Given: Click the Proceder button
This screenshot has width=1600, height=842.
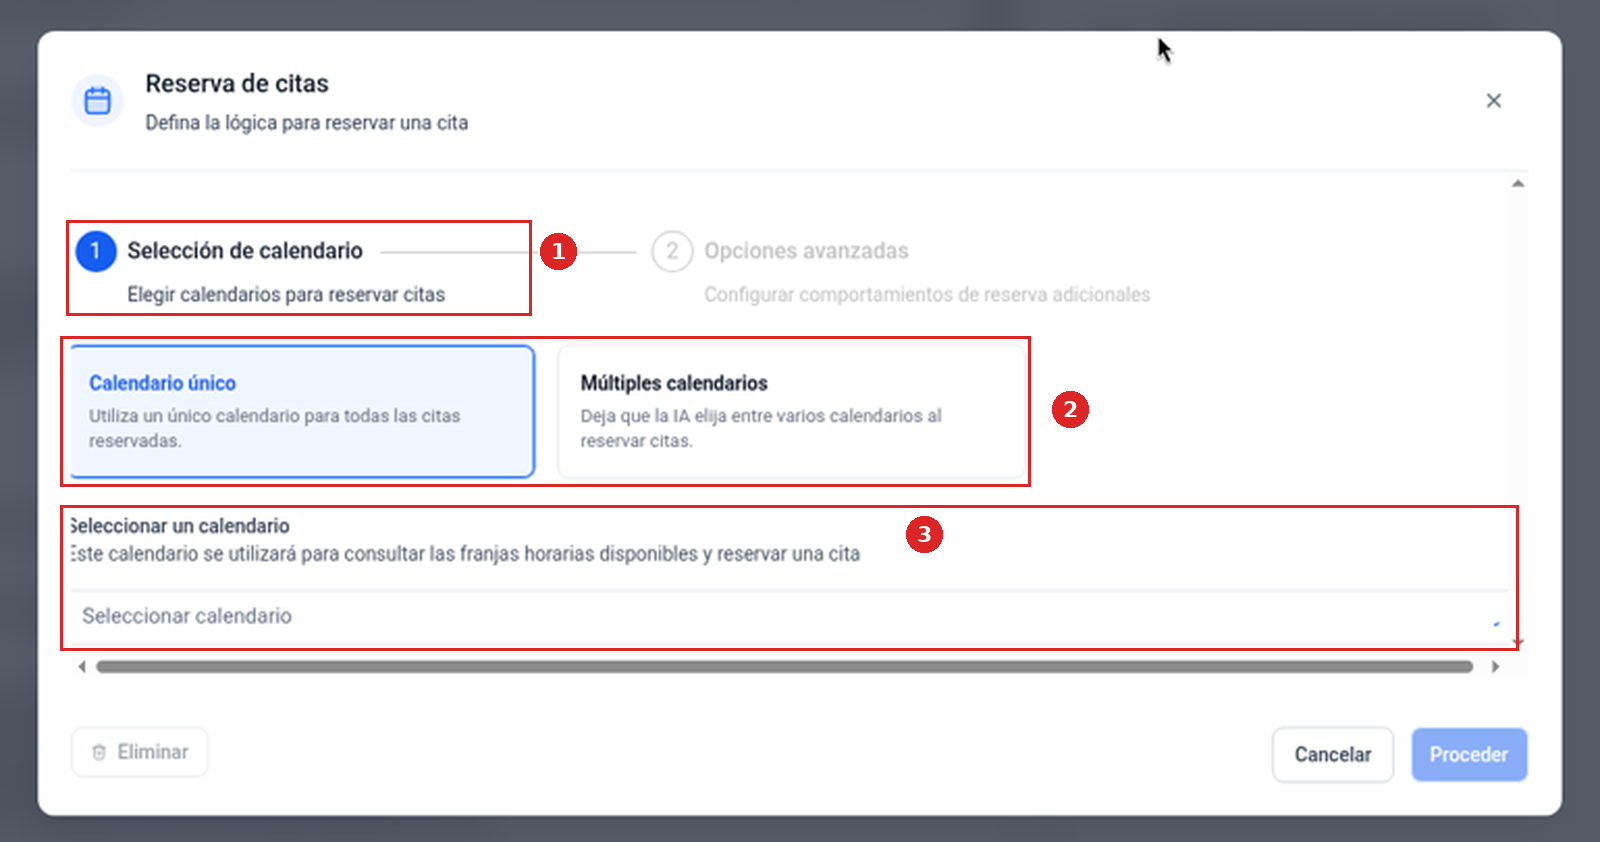Looking at the screenshot, I should click(1469, 754).
